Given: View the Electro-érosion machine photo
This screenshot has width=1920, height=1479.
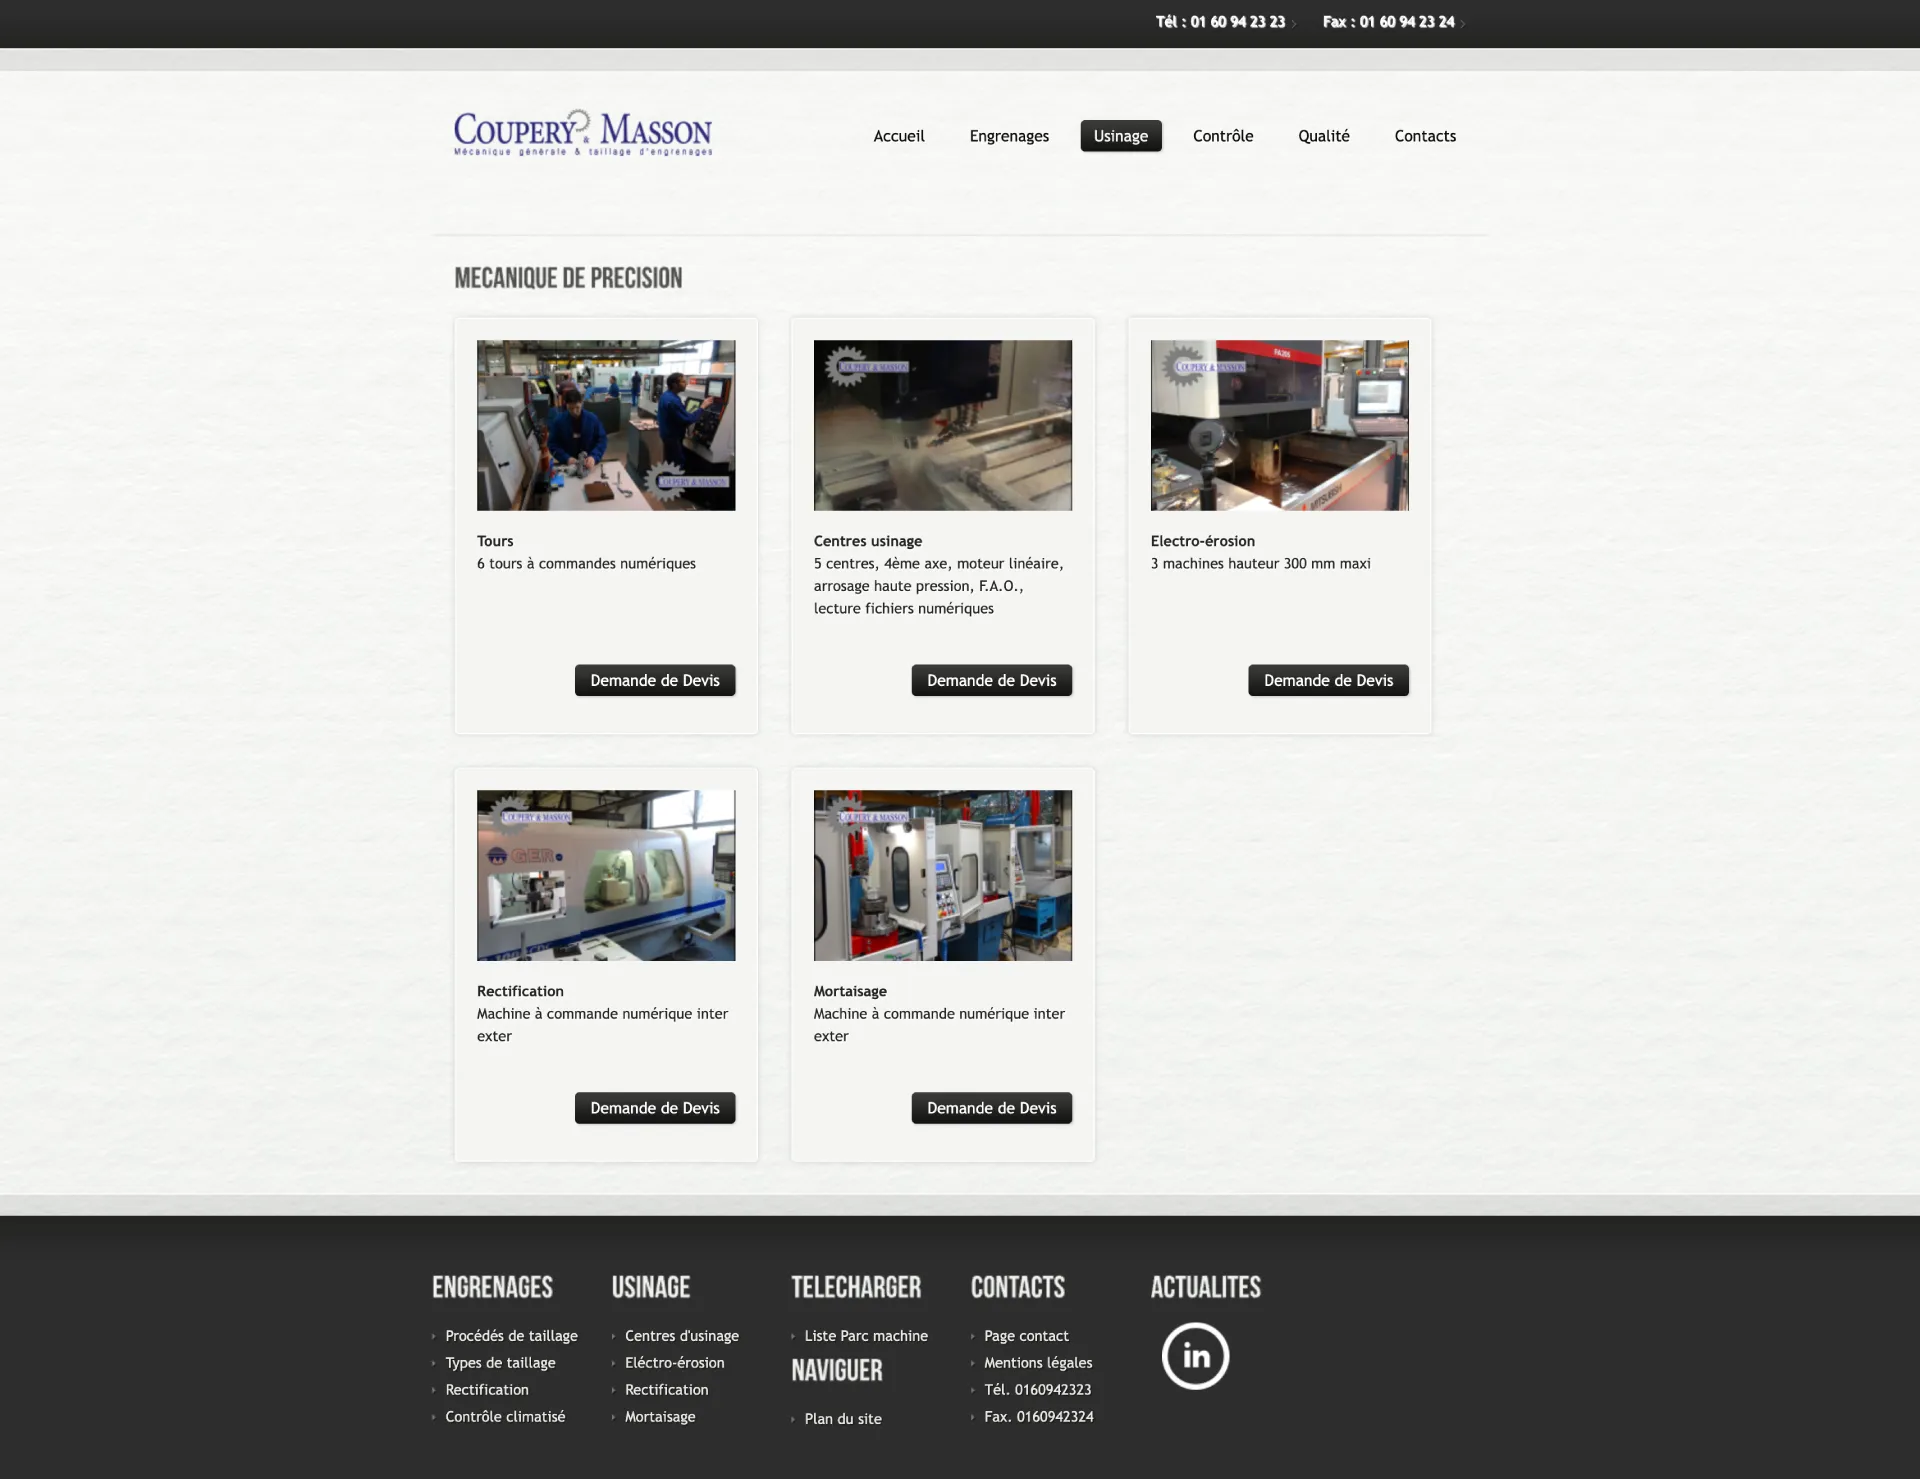Looking at the screenshot, I should (1279, 425).
